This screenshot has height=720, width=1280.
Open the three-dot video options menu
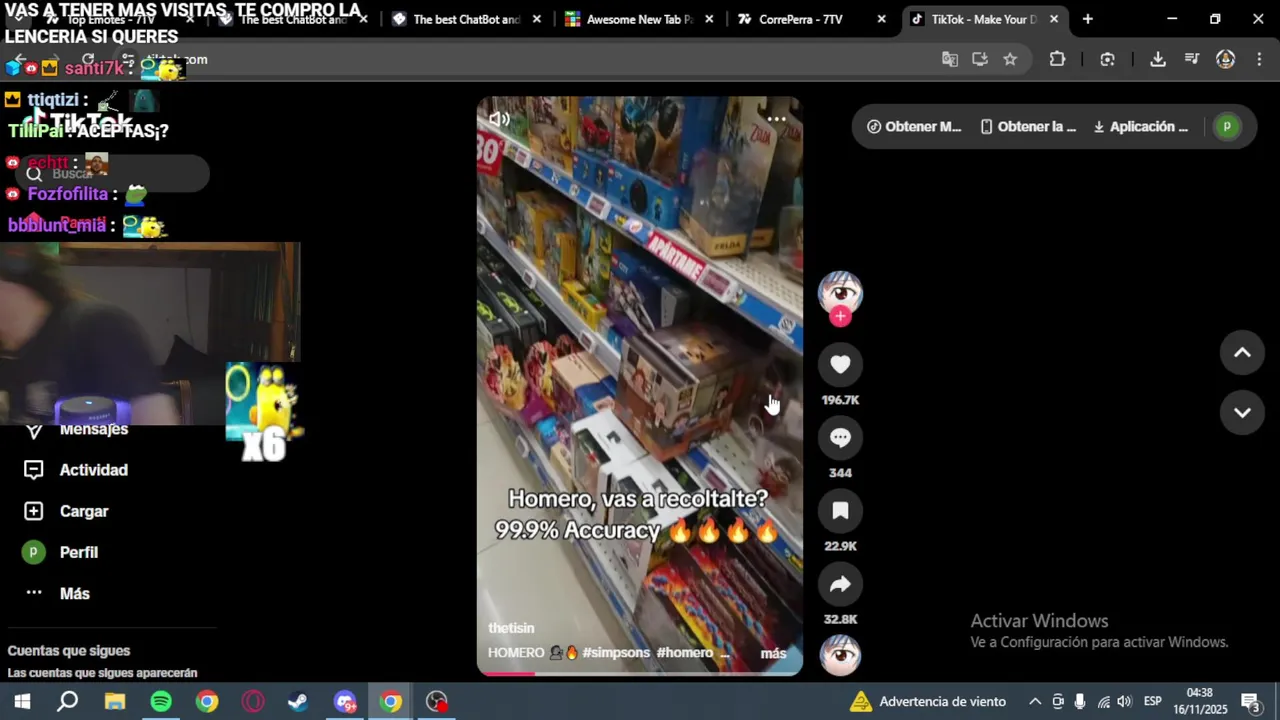point(777,119)
